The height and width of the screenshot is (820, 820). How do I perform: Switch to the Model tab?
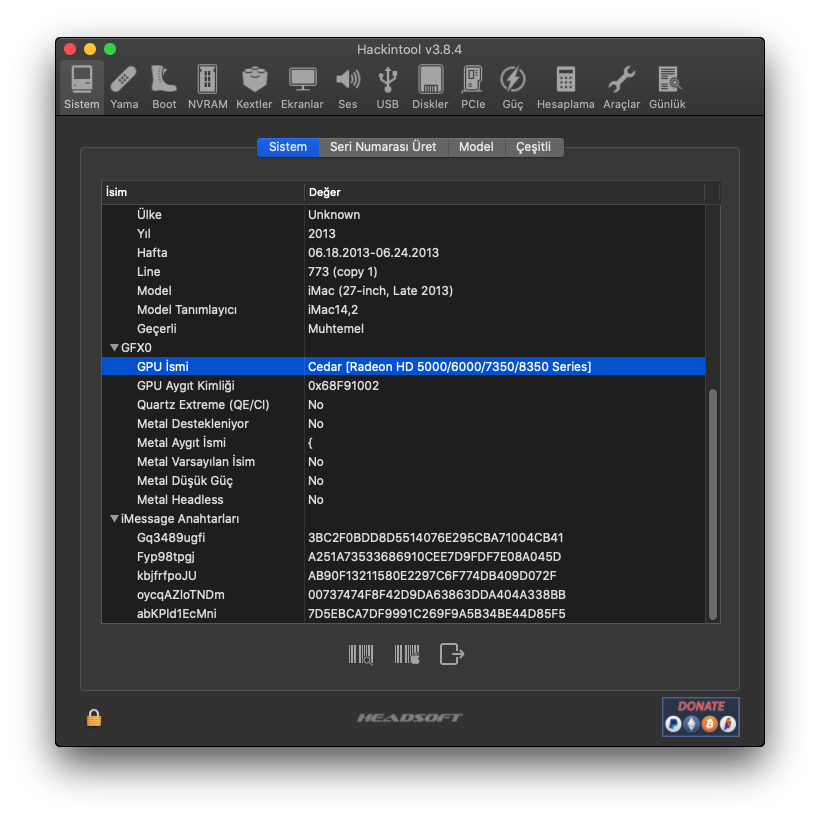[476, 147]
